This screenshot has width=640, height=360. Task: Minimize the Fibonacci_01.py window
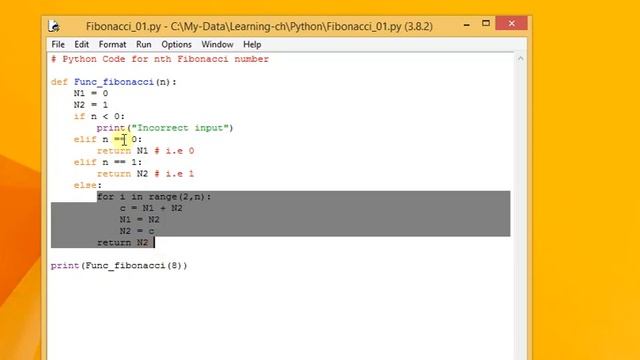click(x=467, y=25)
